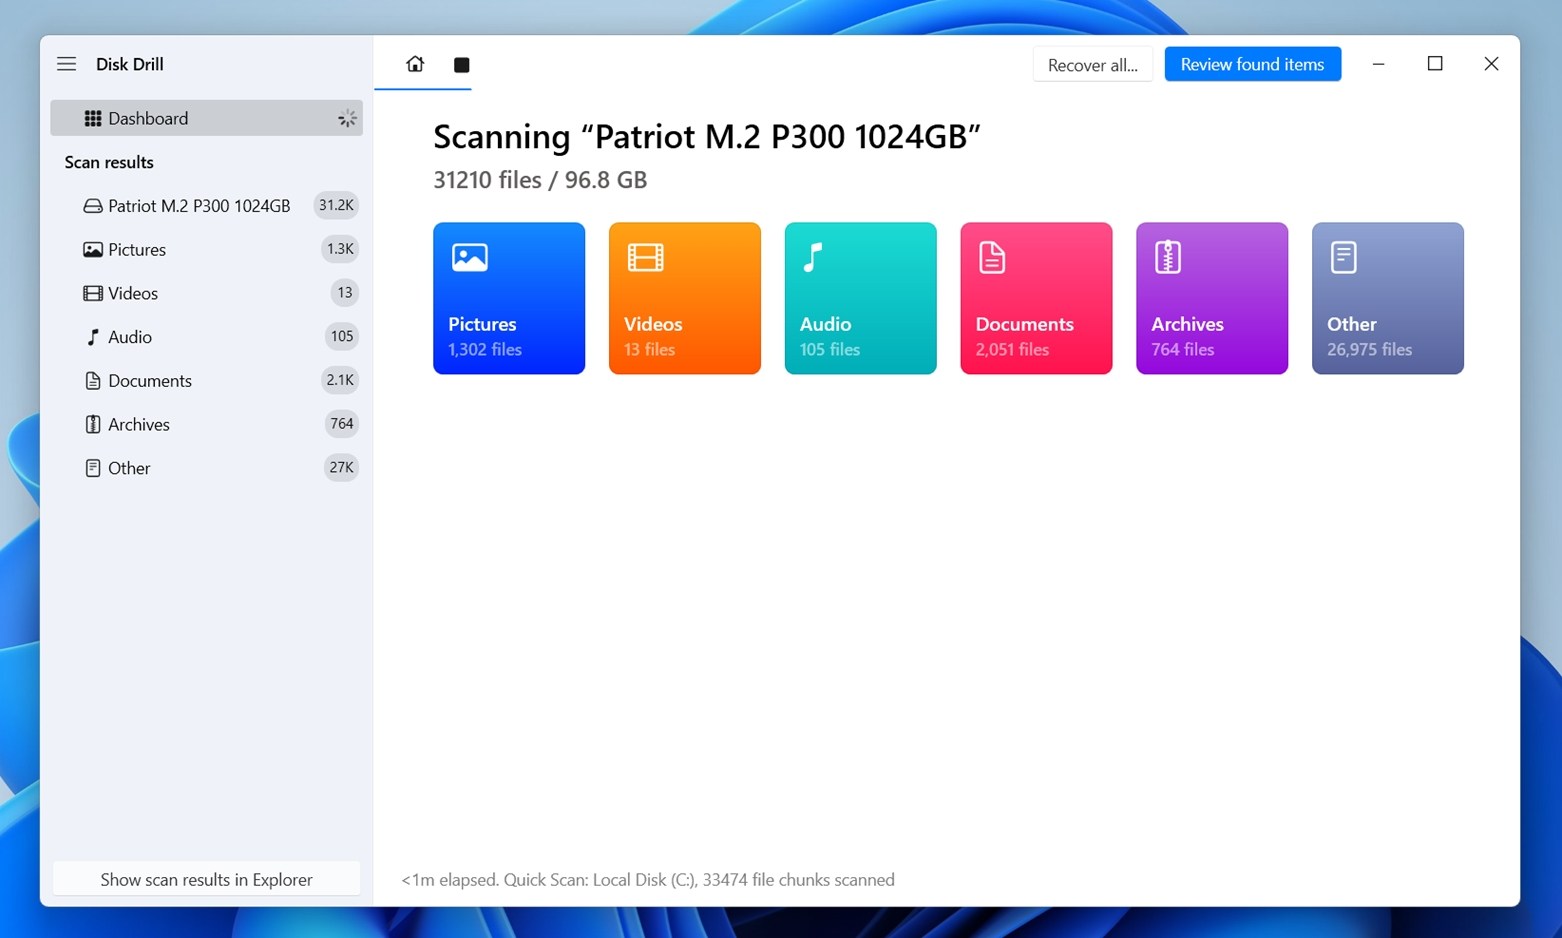Open the Documents tile with 2,051 files
Viewport: 1562px width, 938px height.
(x=1035, y=297)
